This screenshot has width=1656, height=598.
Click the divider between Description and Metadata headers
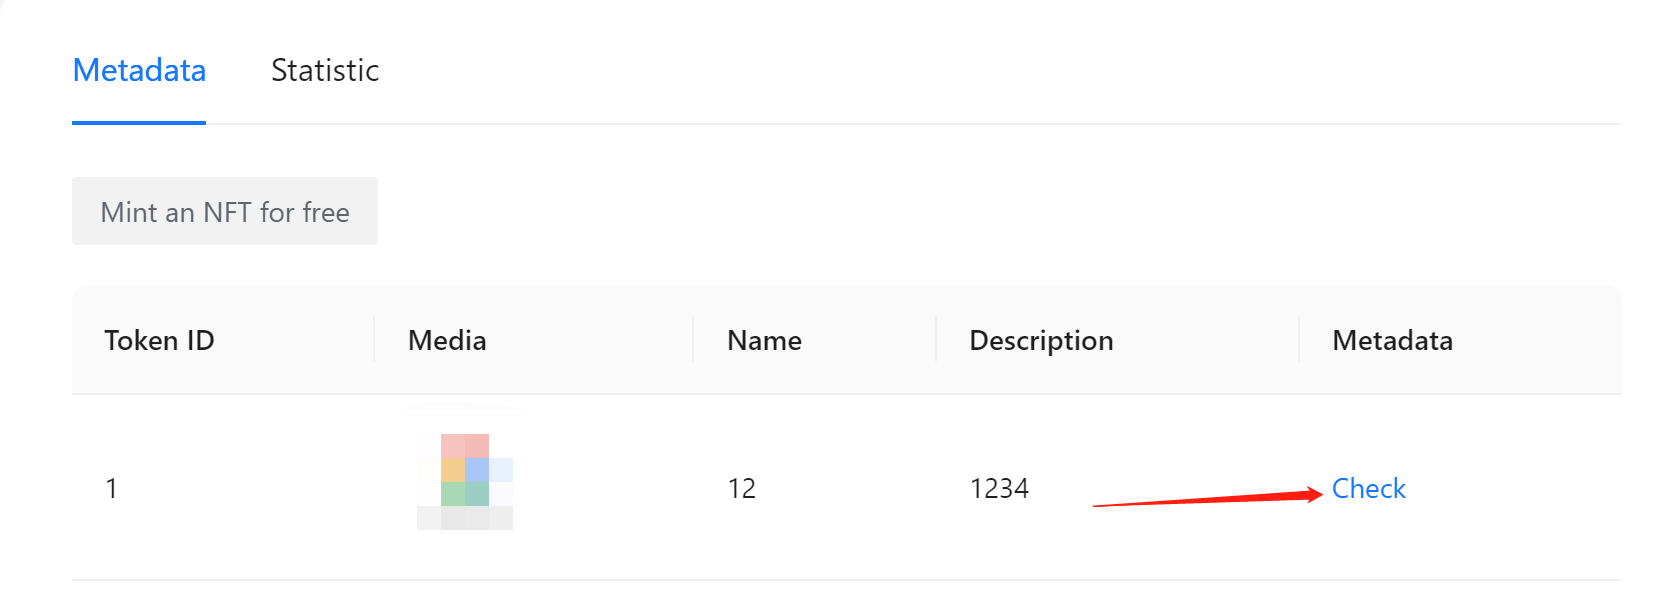[x=1299, y=340]
